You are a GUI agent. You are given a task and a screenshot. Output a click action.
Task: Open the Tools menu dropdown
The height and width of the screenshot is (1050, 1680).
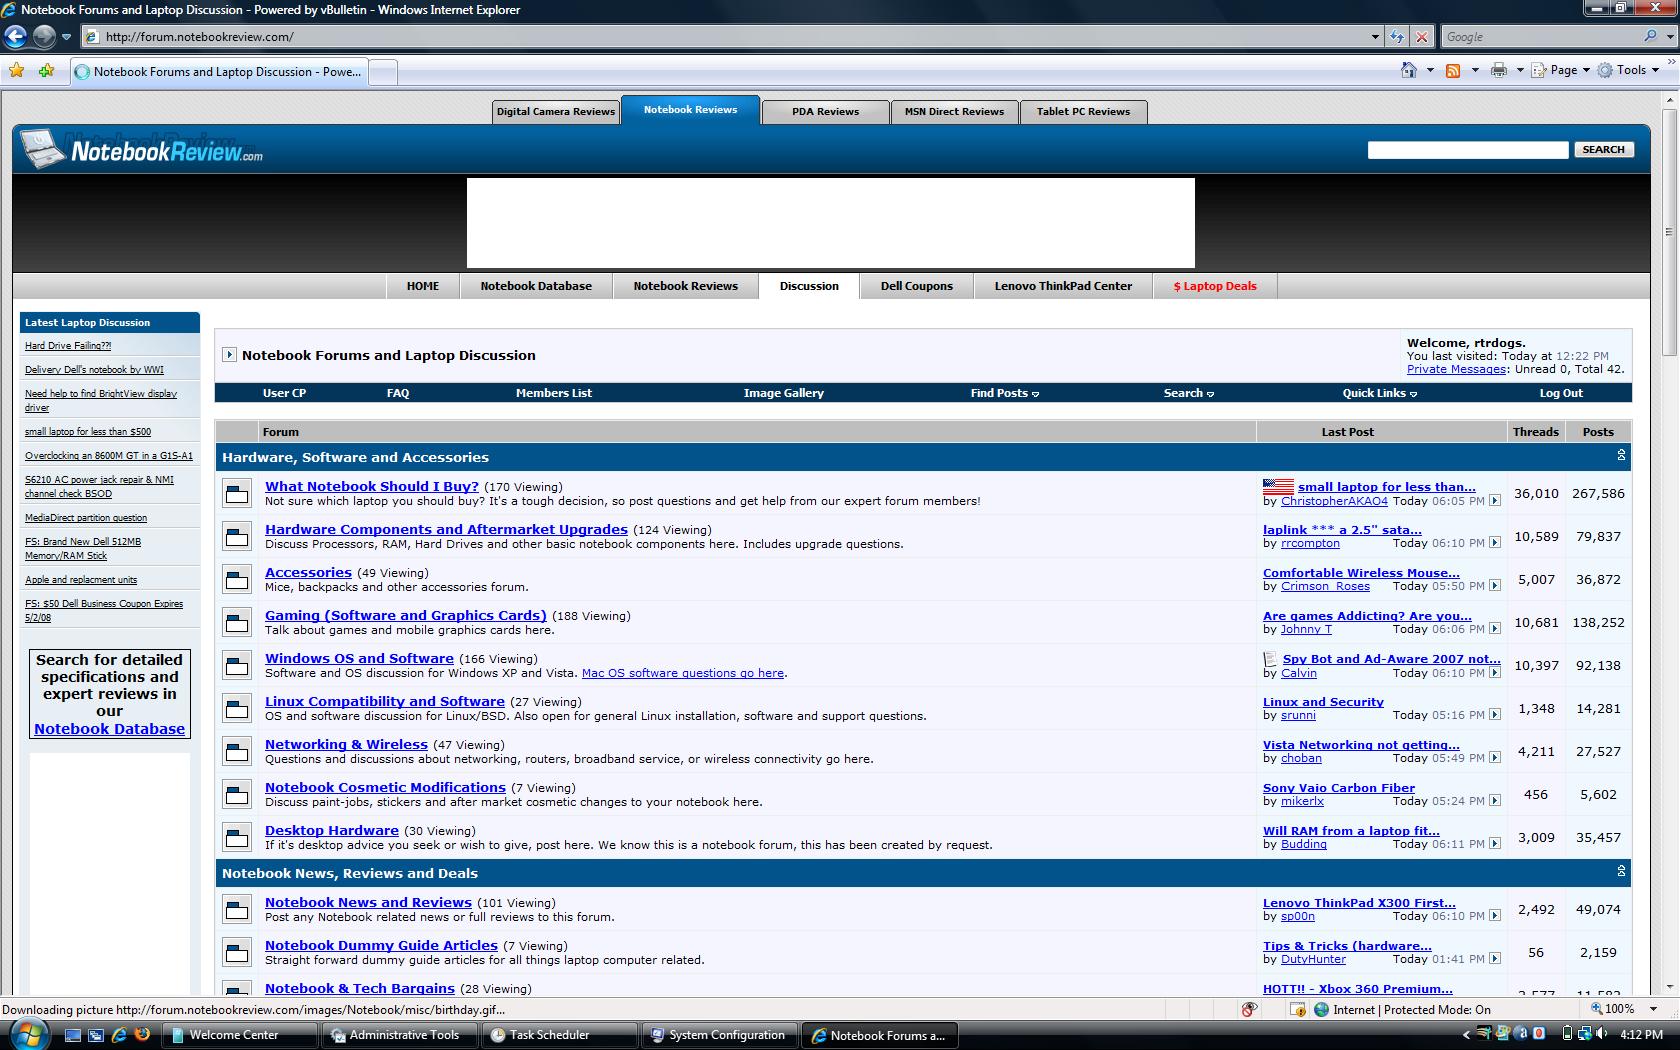pyautogui.click(x=1629, y=70)
